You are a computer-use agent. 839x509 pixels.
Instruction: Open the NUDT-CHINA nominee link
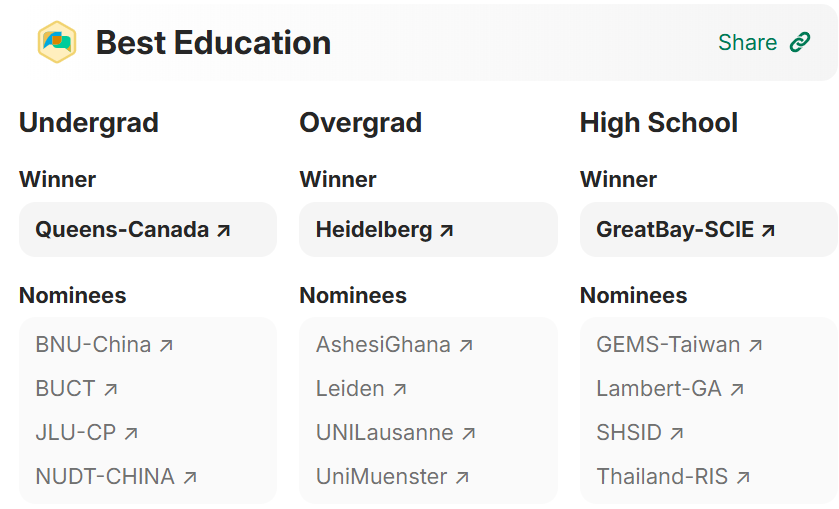click(105, 477)
